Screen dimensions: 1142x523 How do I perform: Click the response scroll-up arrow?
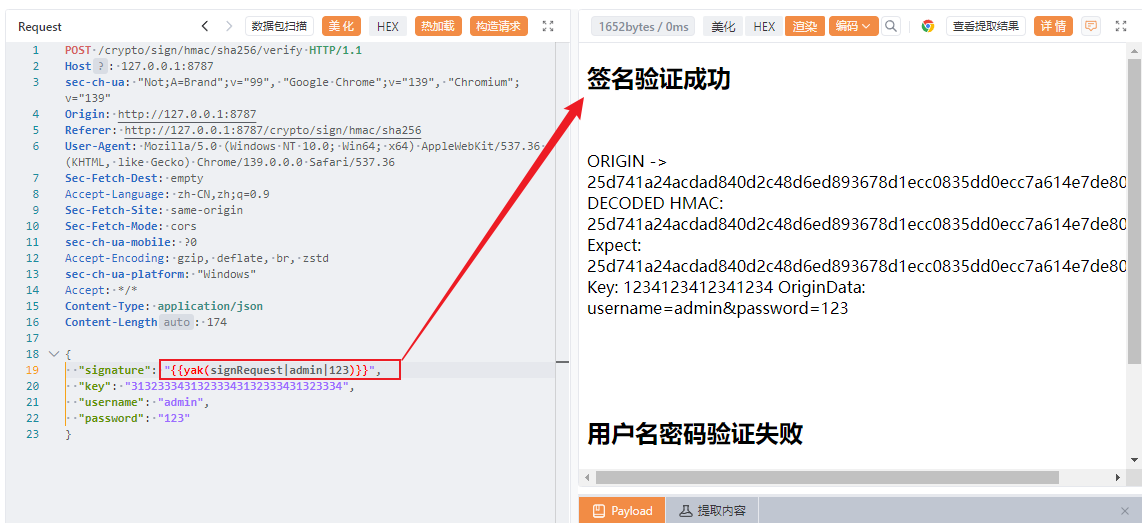pyautogui.click(x=1134, y=50)
